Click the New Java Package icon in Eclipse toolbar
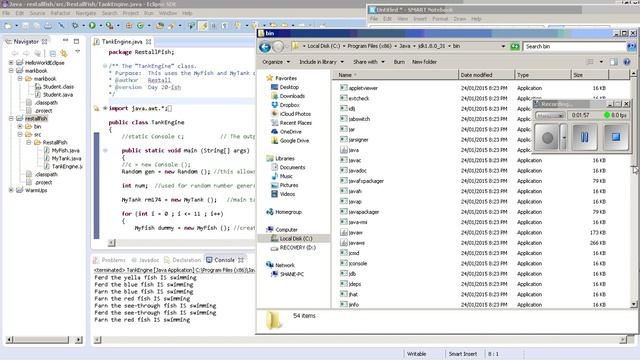 [129, 25]
